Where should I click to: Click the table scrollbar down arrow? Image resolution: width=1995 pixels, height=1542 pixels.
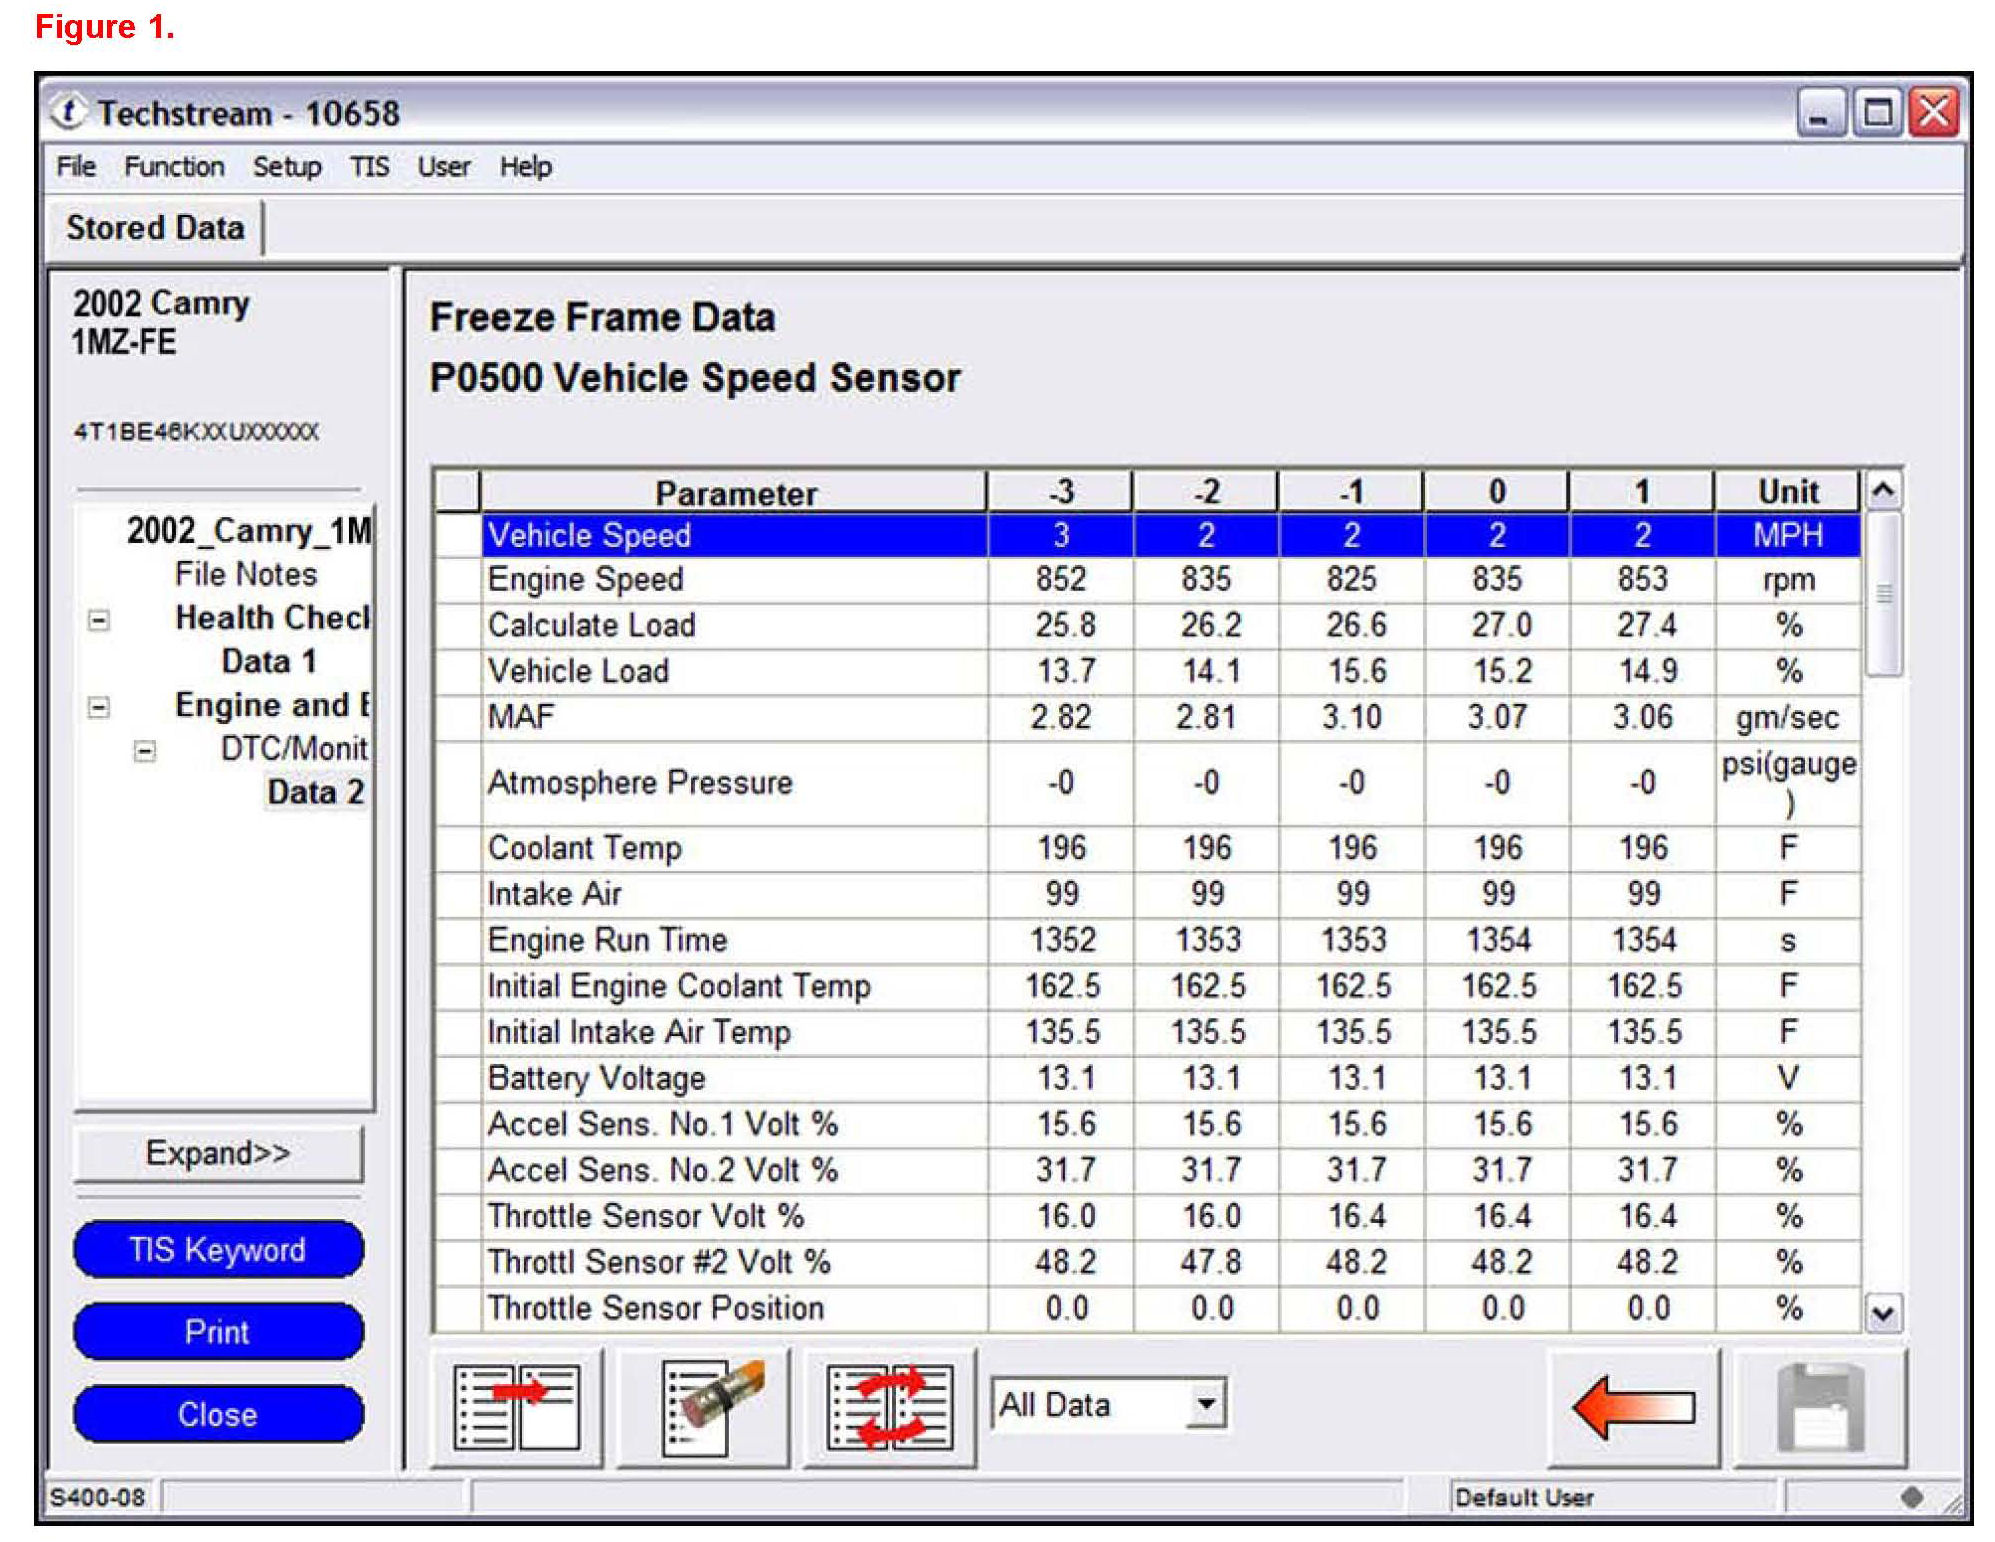point(1882,1313)
